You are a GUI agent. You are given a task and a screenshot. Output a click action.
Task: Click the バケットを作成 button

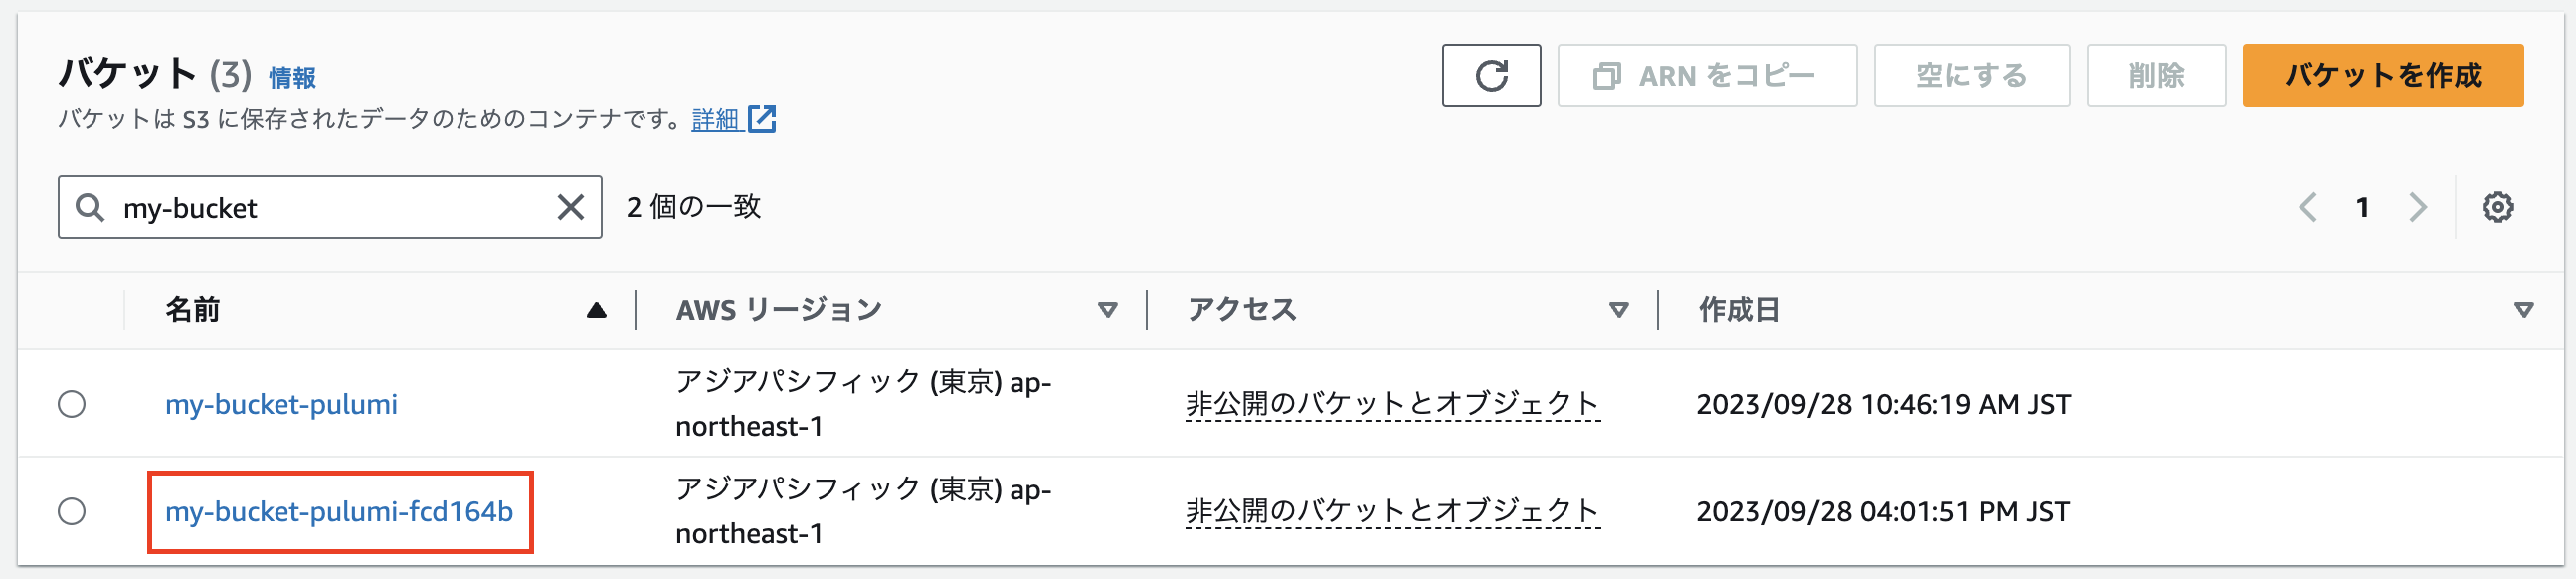(2382, 75)
